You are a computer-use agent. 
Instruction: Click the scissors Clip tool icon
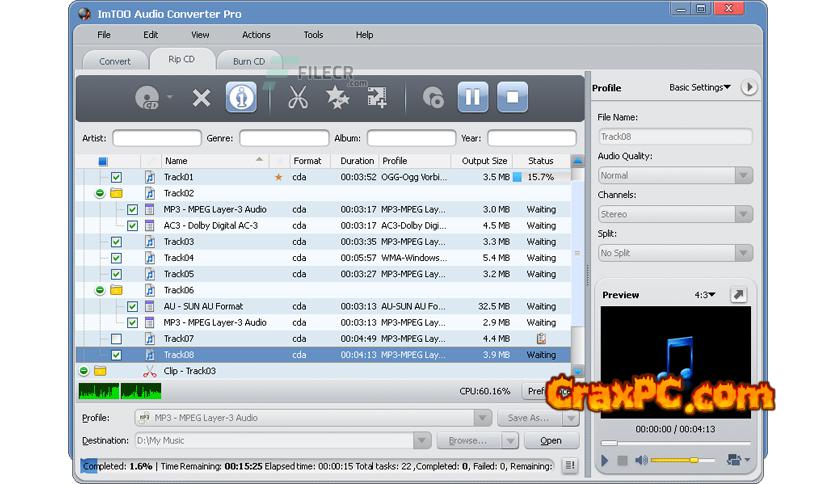click(297, 97)
